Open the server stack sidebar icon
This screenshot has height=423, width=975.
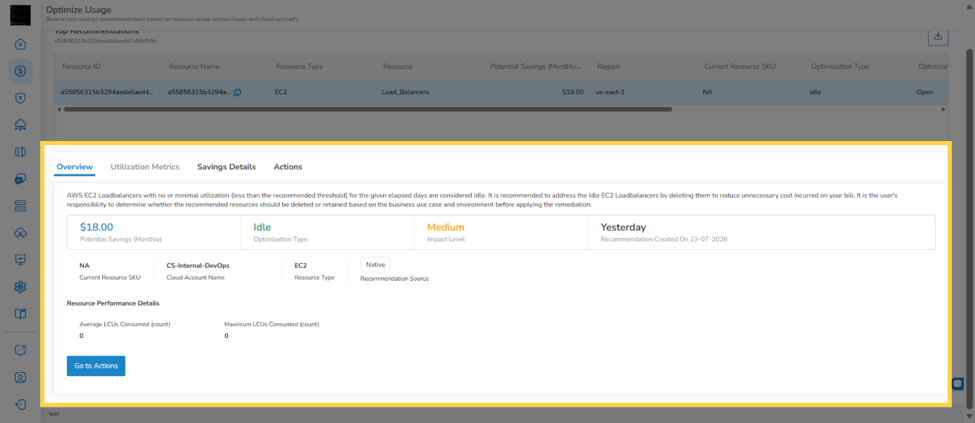click(21, 206)
